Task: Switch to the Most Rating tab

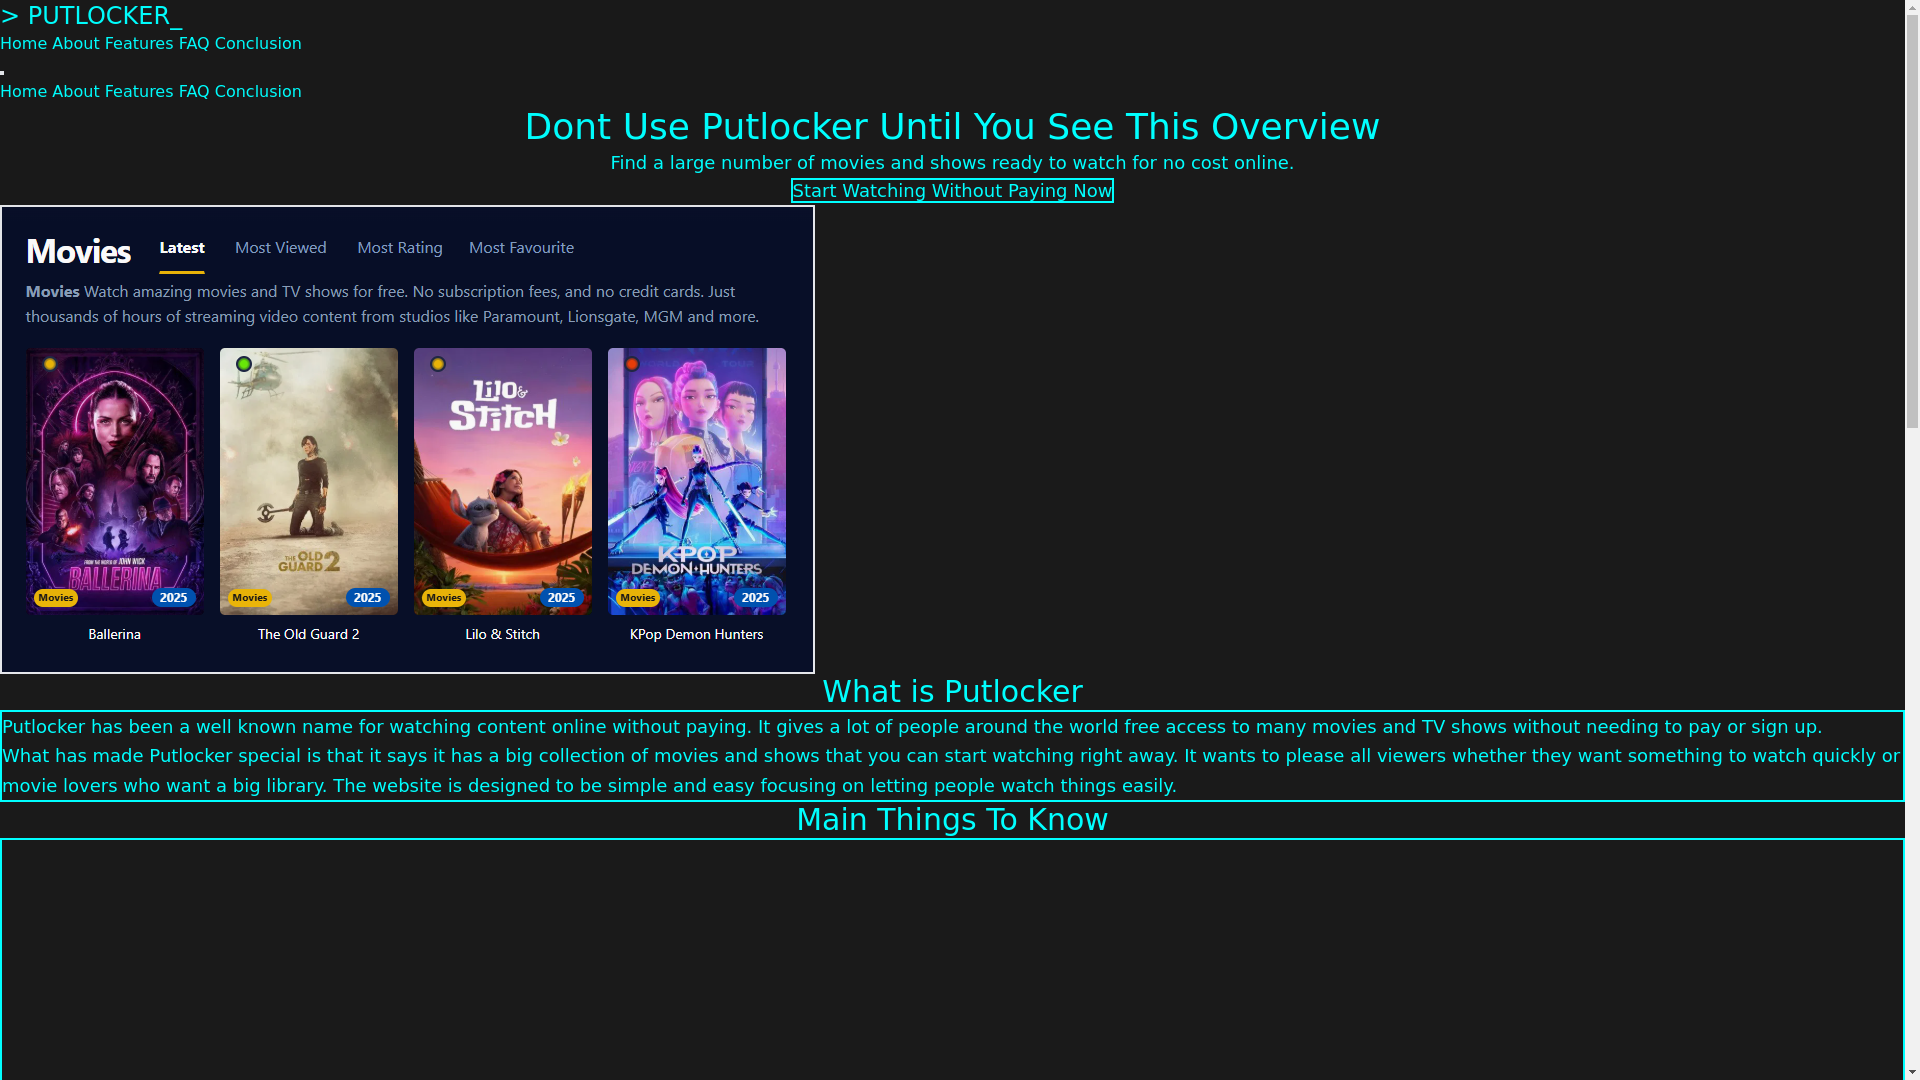Action: (x=400, y=248)
